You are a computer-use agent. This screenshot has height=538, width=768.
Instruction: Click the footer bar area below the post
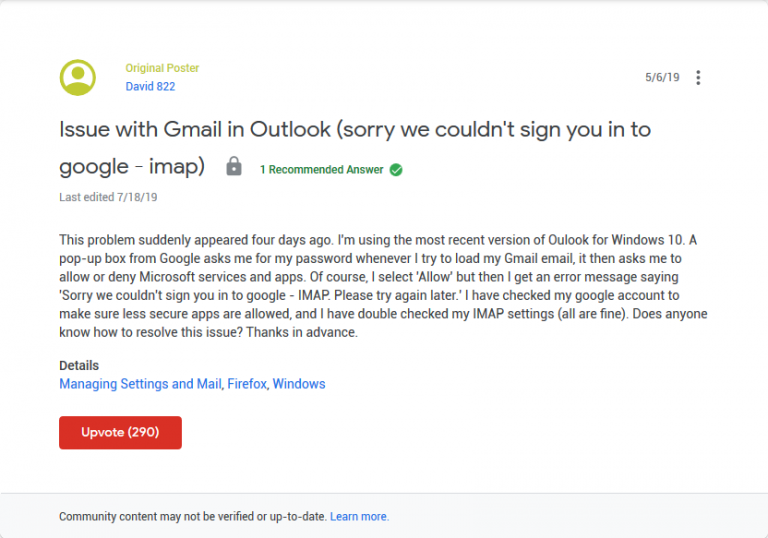384,515
